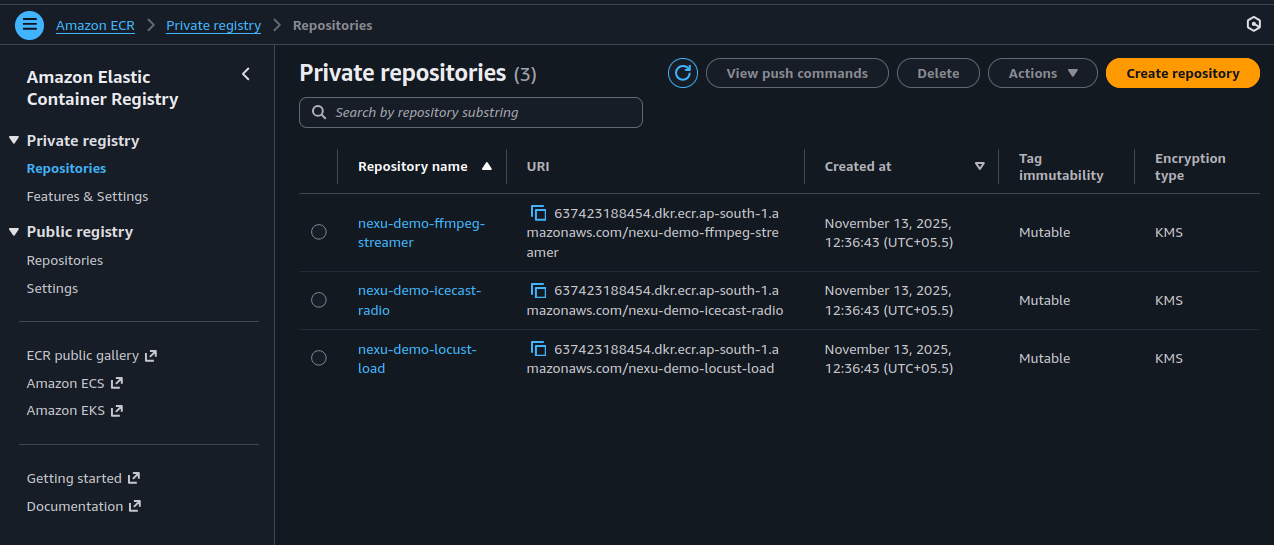Sort ascending by Repository name arrow

click(487, 167)
